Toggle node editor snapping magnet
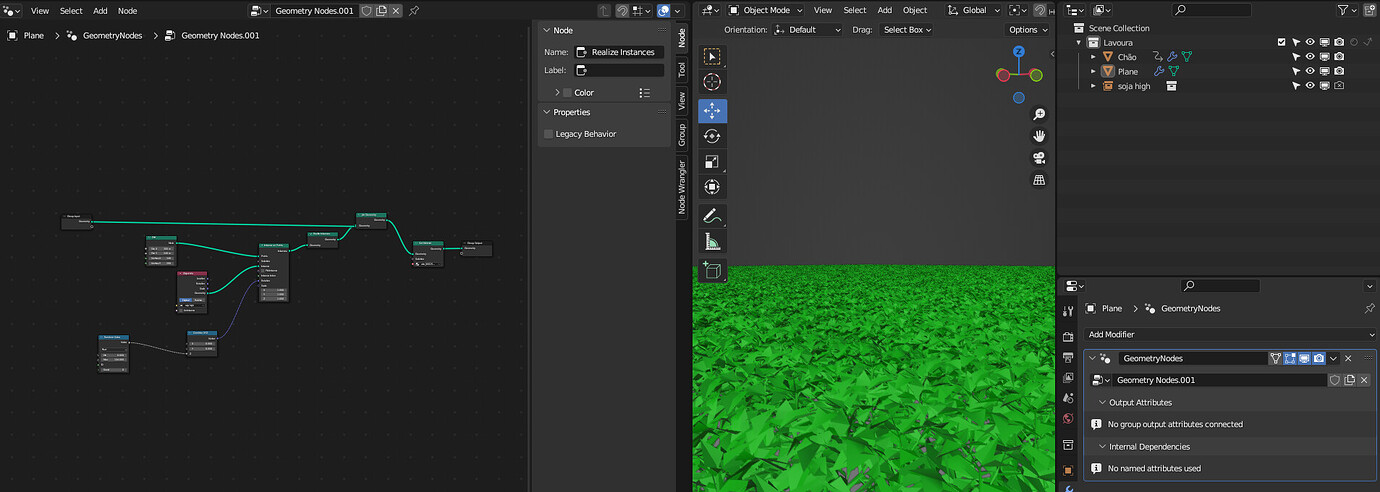 point(622,10)
